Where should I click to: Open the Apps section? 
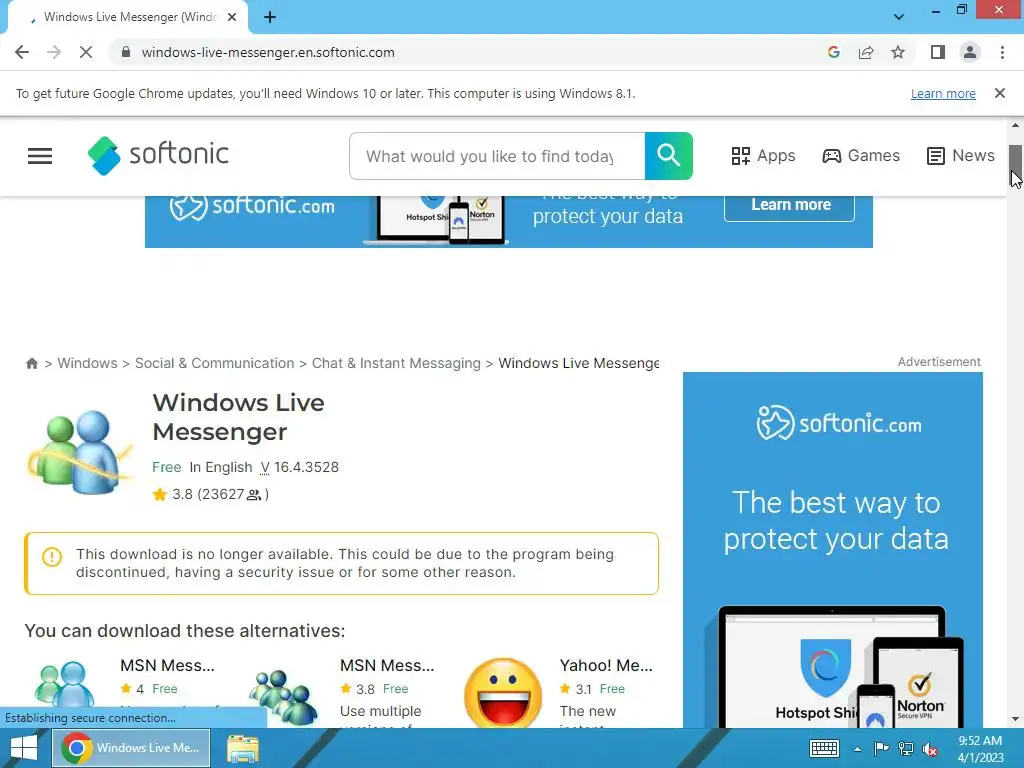[x=763, y=155]
